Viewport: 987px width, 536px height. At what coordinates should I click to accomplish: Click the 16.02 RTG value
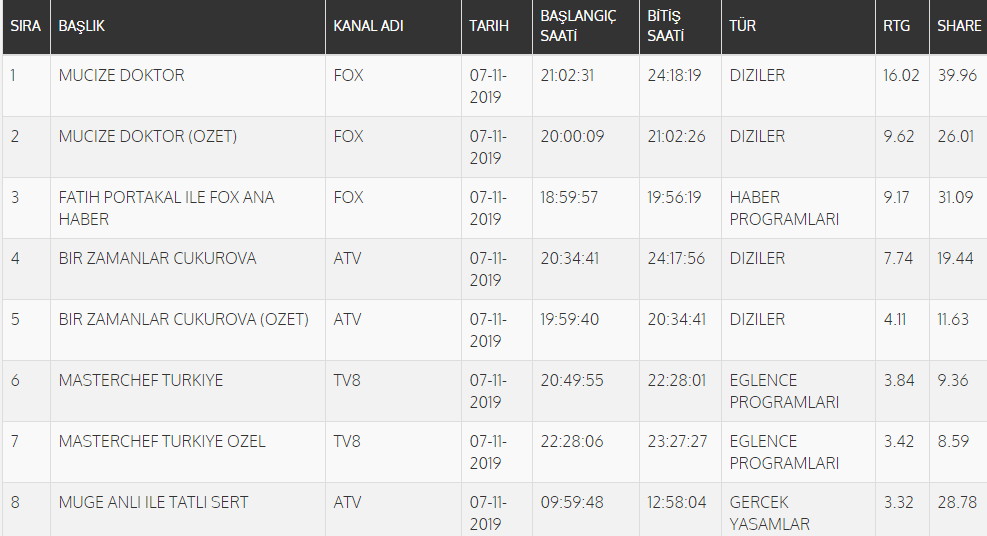pos(901,75)
